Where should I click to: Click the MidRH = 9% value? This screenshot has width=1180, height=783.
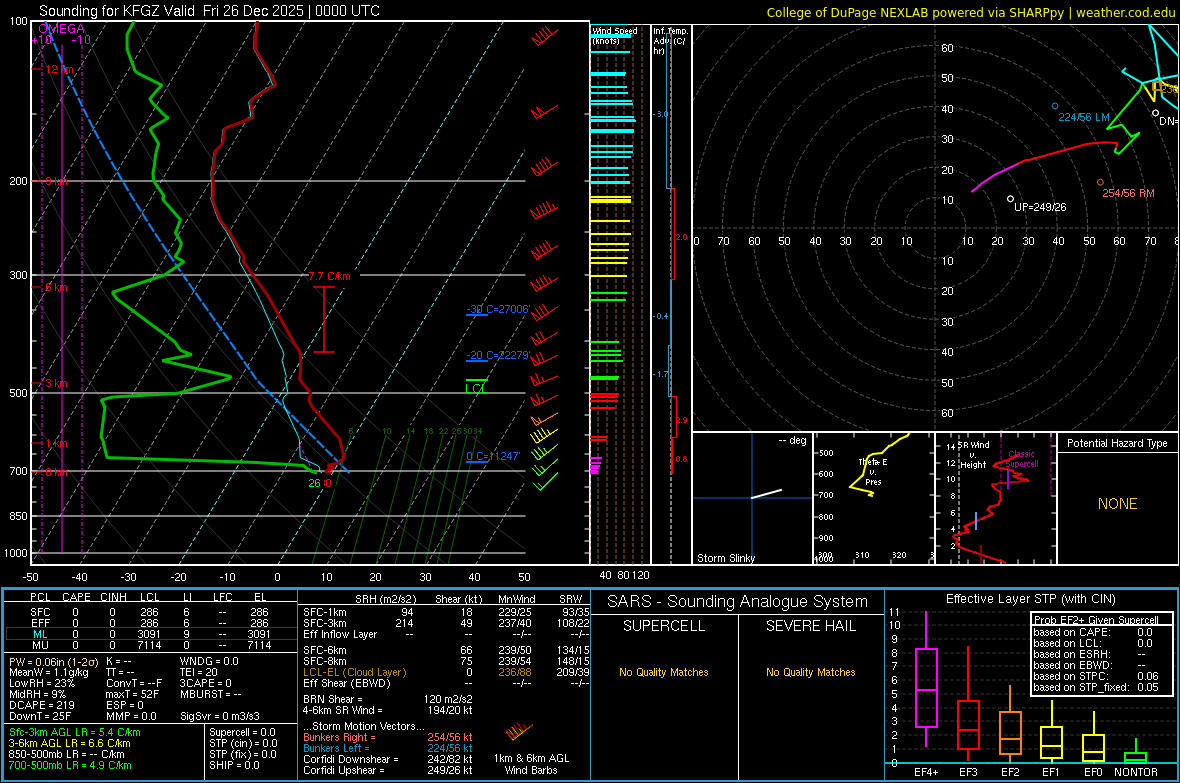pyautogui.click(x=38, y=694)
